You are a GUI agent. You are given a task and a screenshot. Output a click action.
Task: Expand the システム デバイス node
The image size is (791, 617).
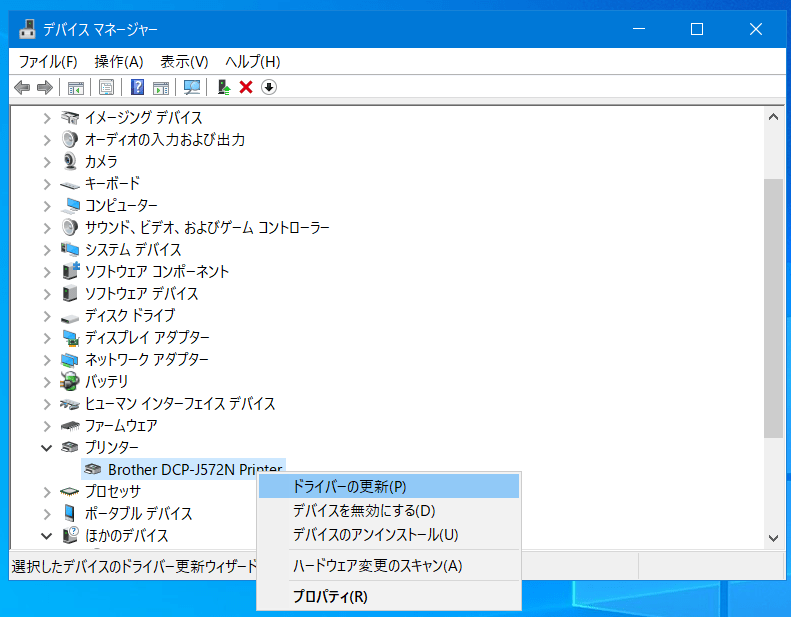point(47,250)
